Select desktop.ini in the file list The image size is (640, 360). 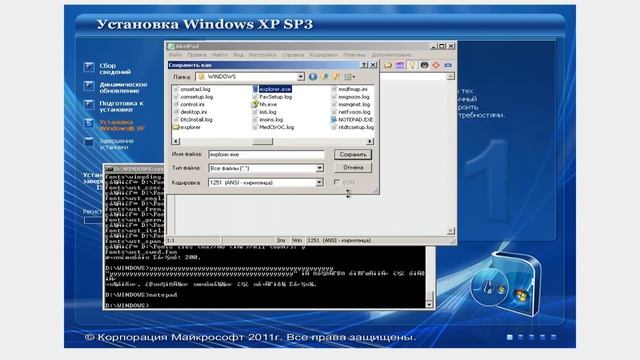point(193,112)
